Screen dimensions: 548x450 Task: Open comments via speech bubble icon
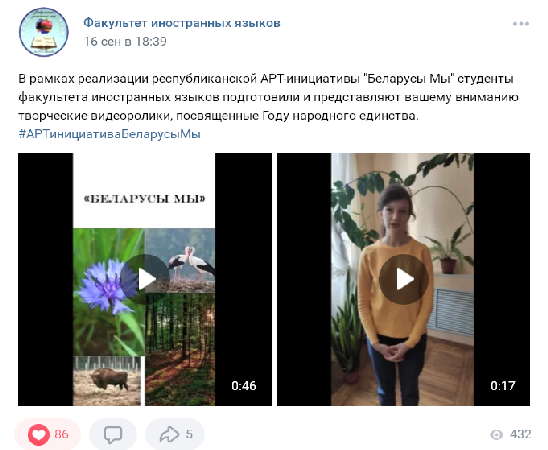click(113, 434)
